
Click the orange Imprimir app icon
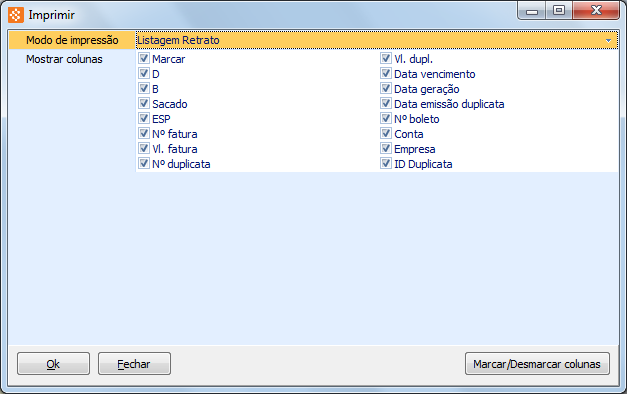16,15
